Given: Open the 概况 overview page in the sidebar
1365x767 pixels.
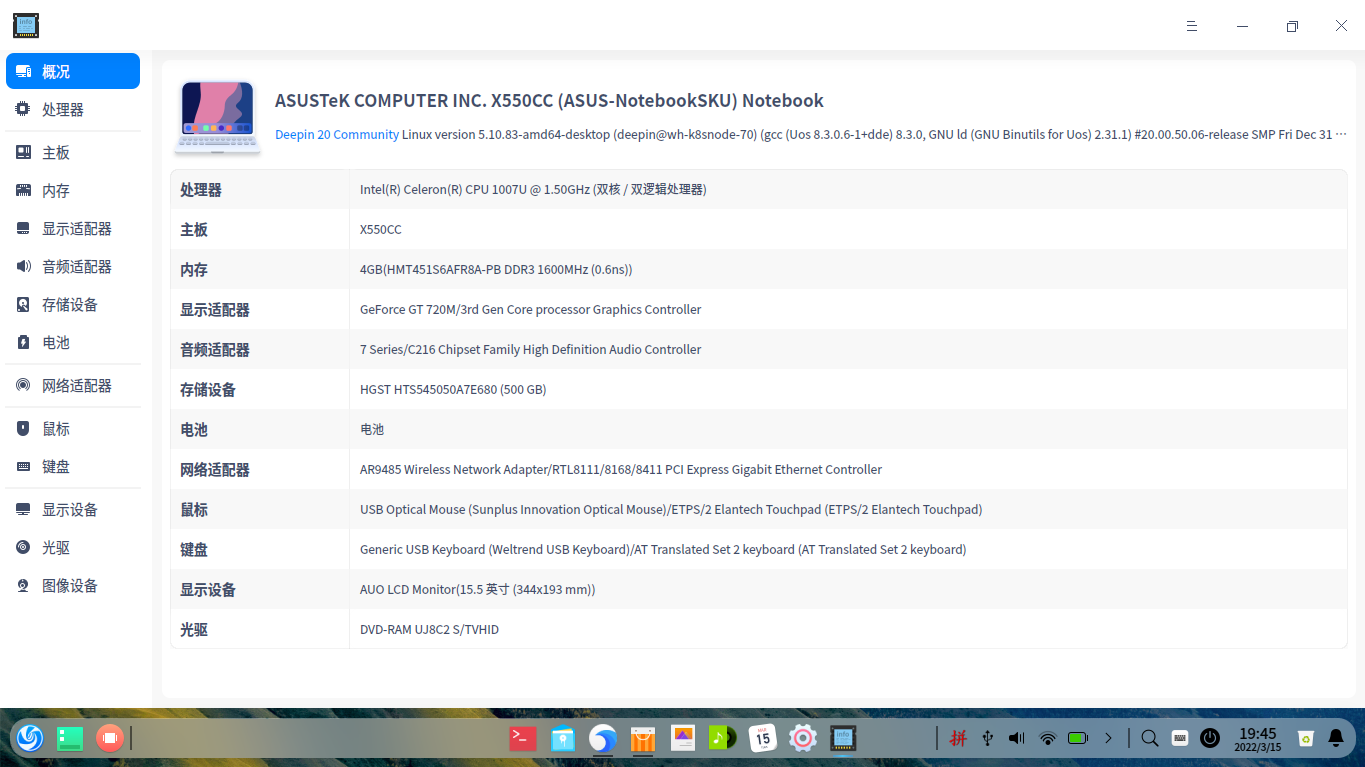Looking at the screenshot, I should [73, 71].
